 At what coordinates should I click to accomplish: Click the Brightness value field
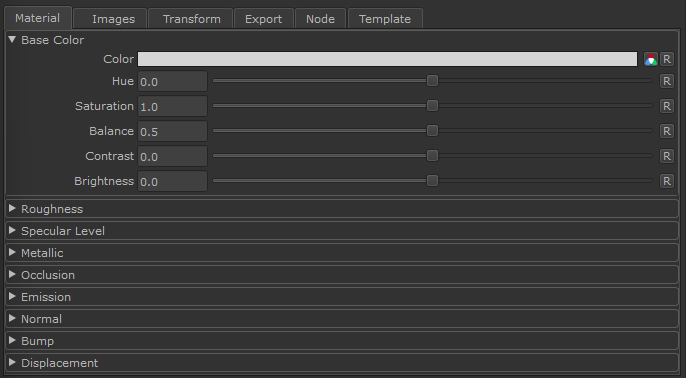click(x=172, y=181)
